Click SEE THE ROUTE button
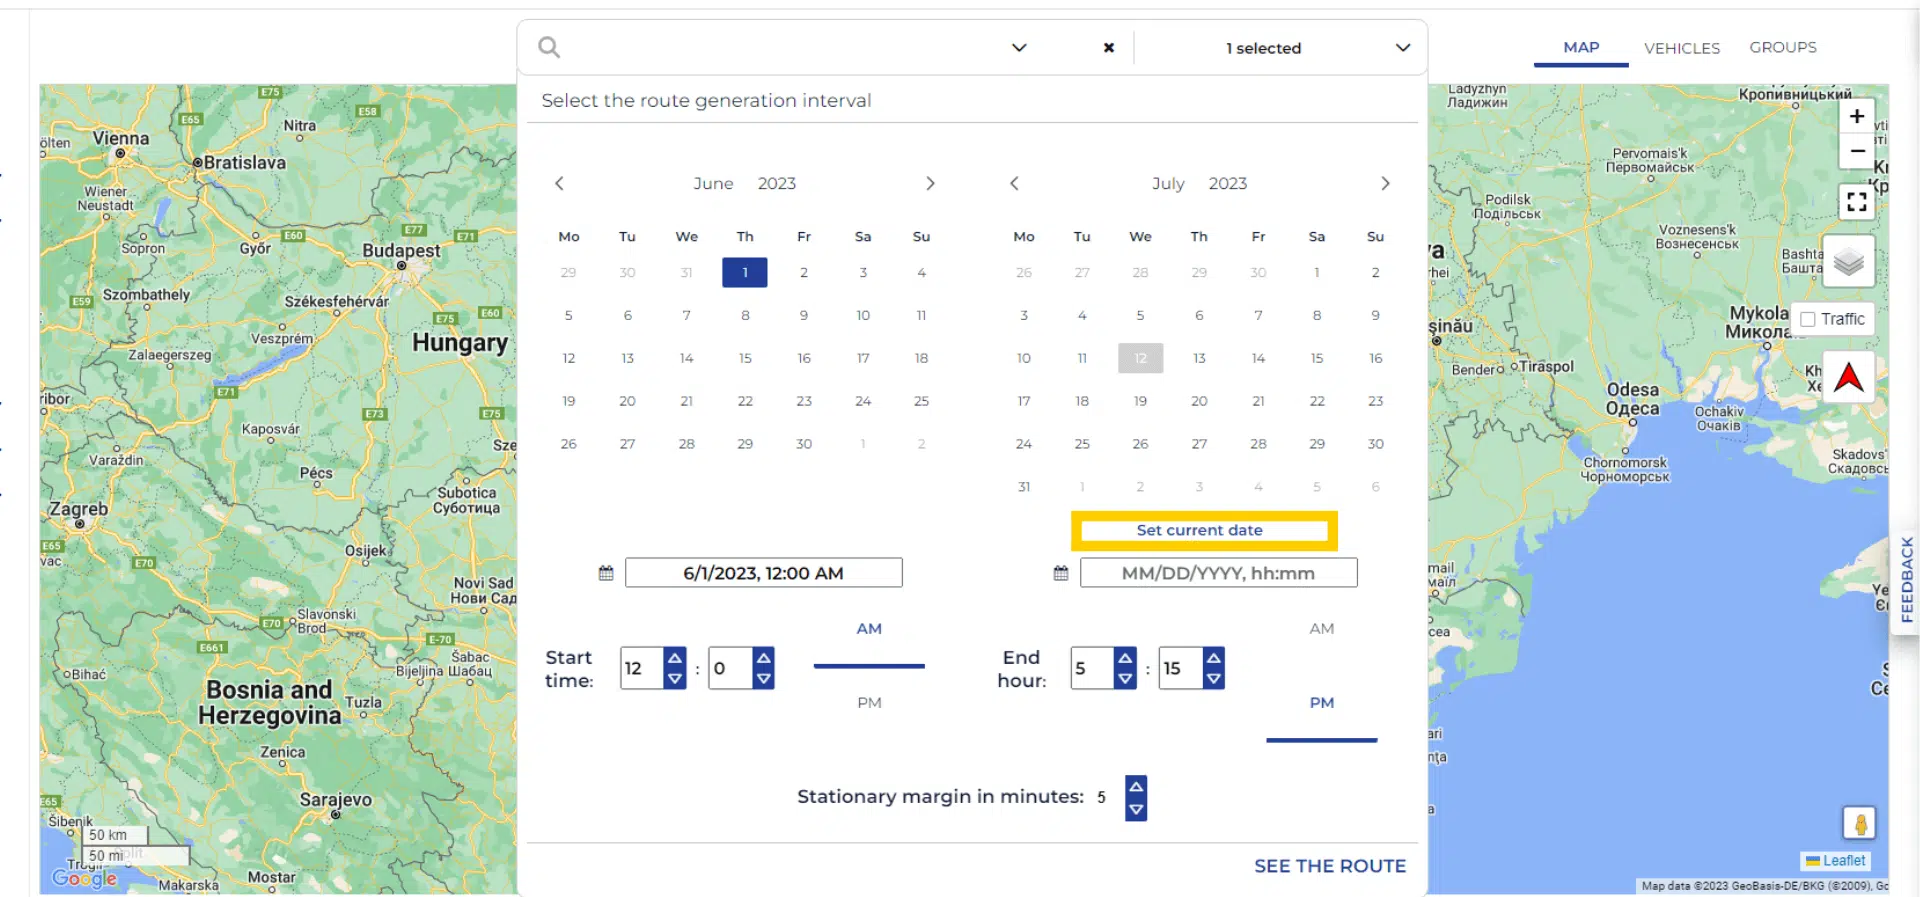 (1330, 866)
